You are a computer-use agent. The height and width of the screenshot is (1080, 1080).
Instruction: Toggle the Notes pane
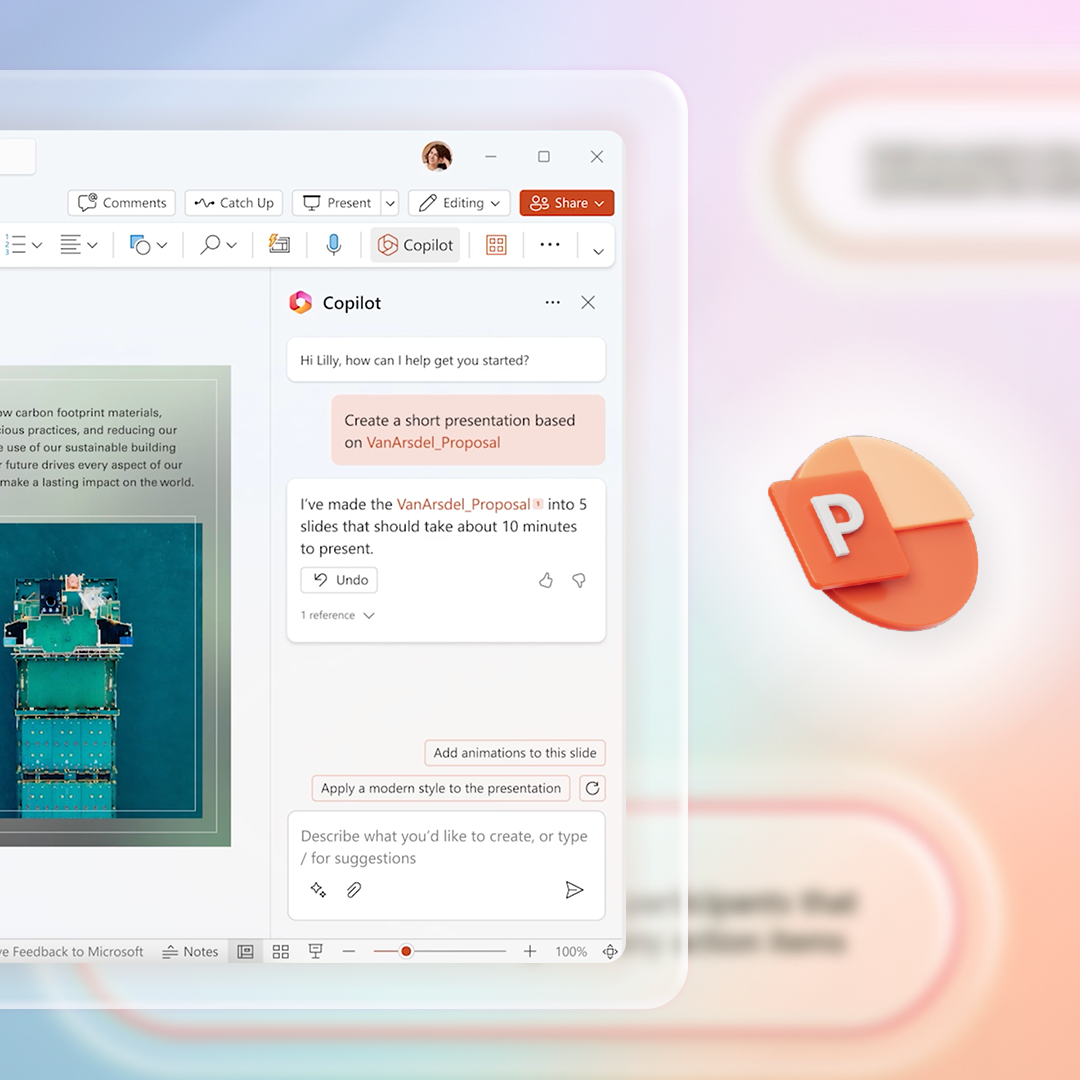(190, 951)
